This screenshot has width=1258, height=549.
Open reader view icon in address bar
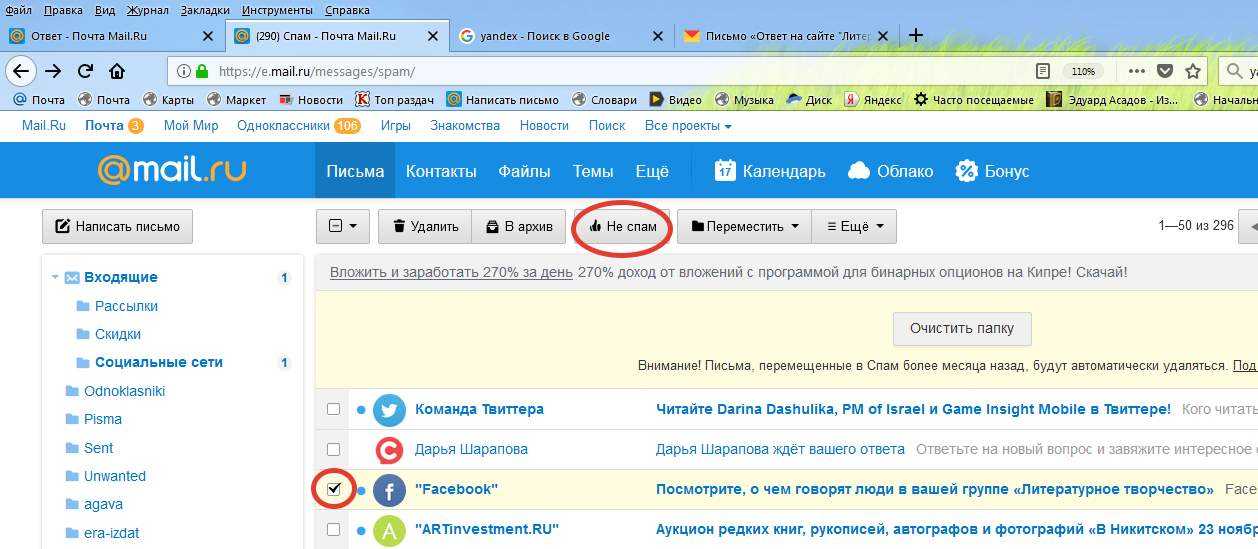[x=1043, y=71]
